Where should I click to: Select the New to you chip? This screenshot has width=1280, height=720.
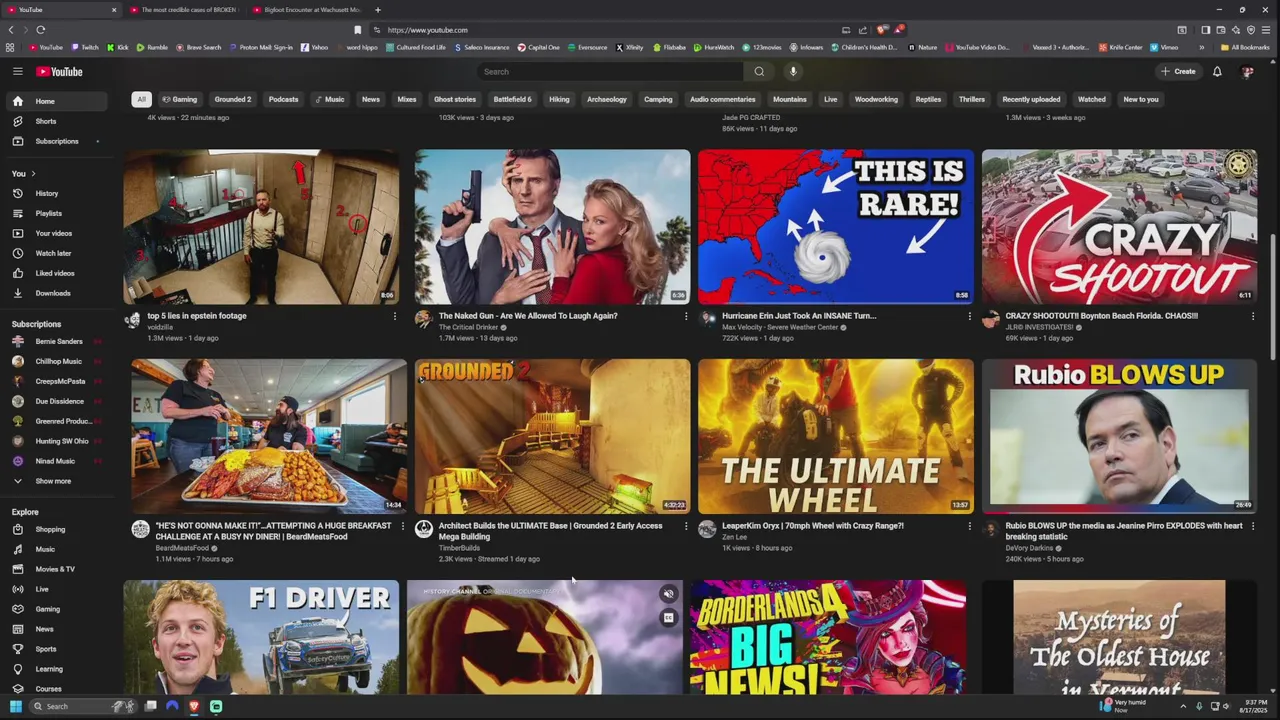(x=1140, y=99)
